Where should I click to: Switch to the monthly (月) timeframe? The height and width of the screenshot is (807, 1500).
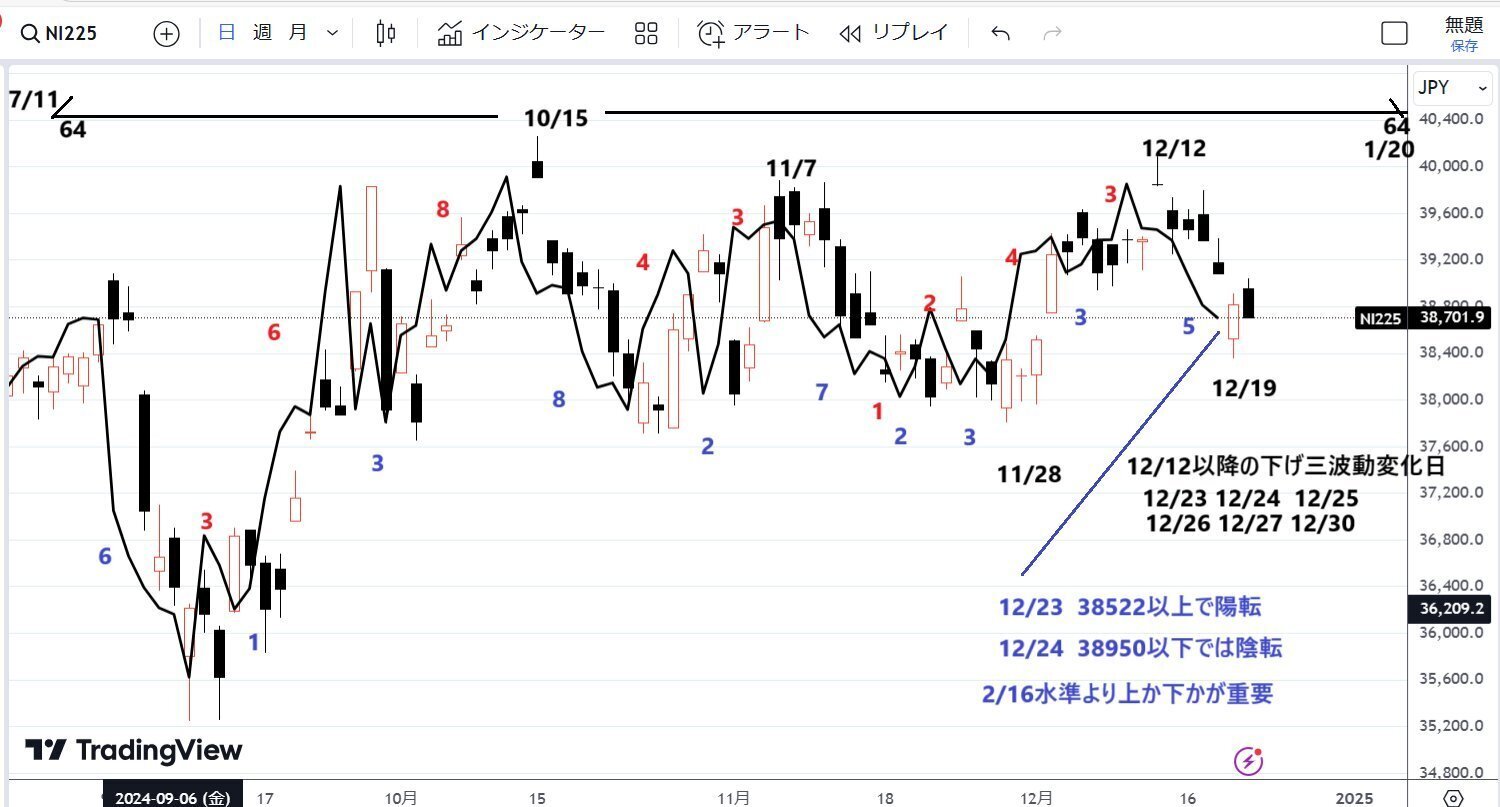click(x=297, y=33)
